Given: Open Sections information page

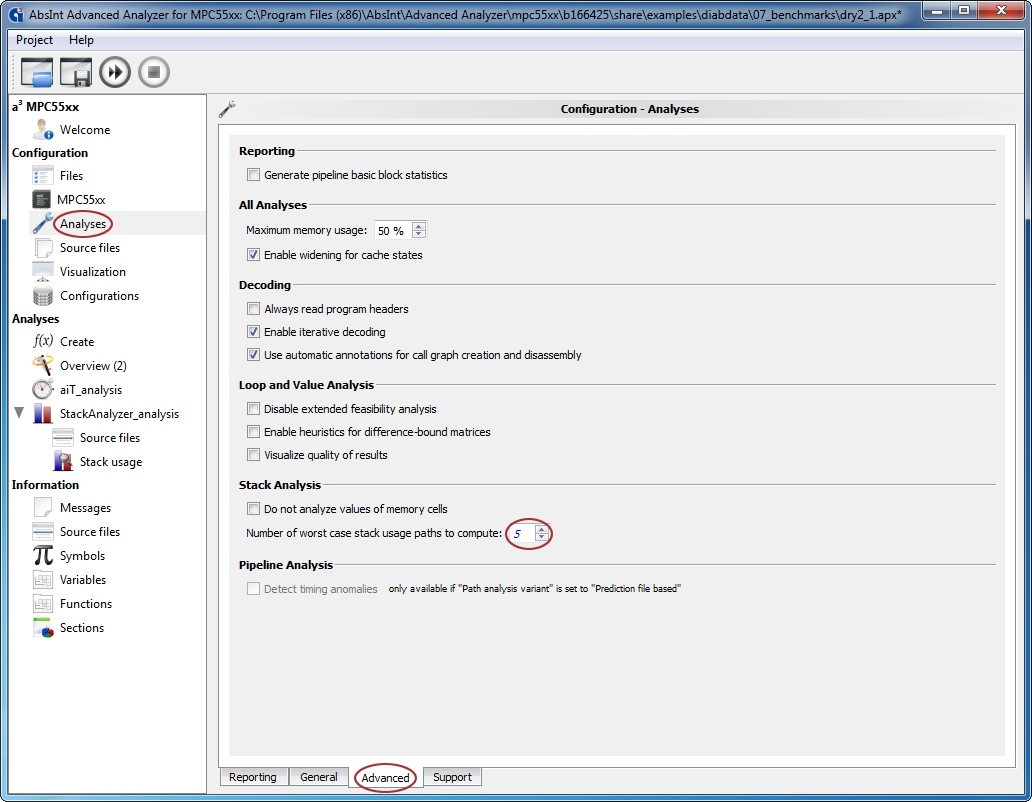Looking at the screenshot, I should click(82, 628).
